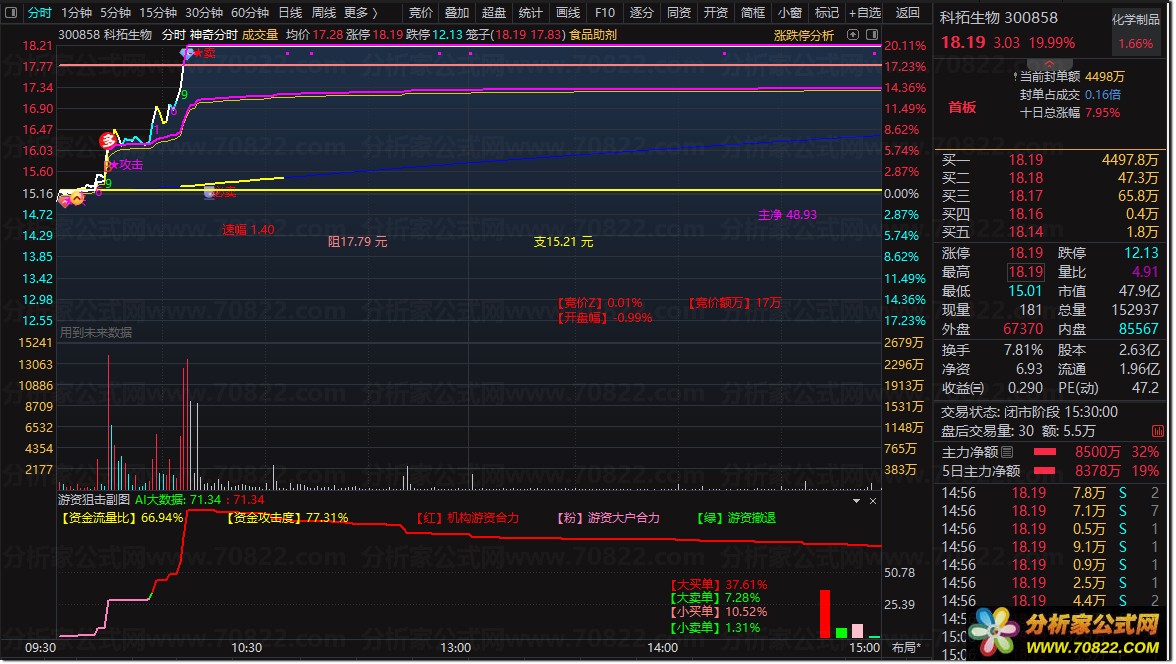This screenshot has height=664, width=1176.
Task: Click the 多 signal marker on chart
Action: (109, 140)
